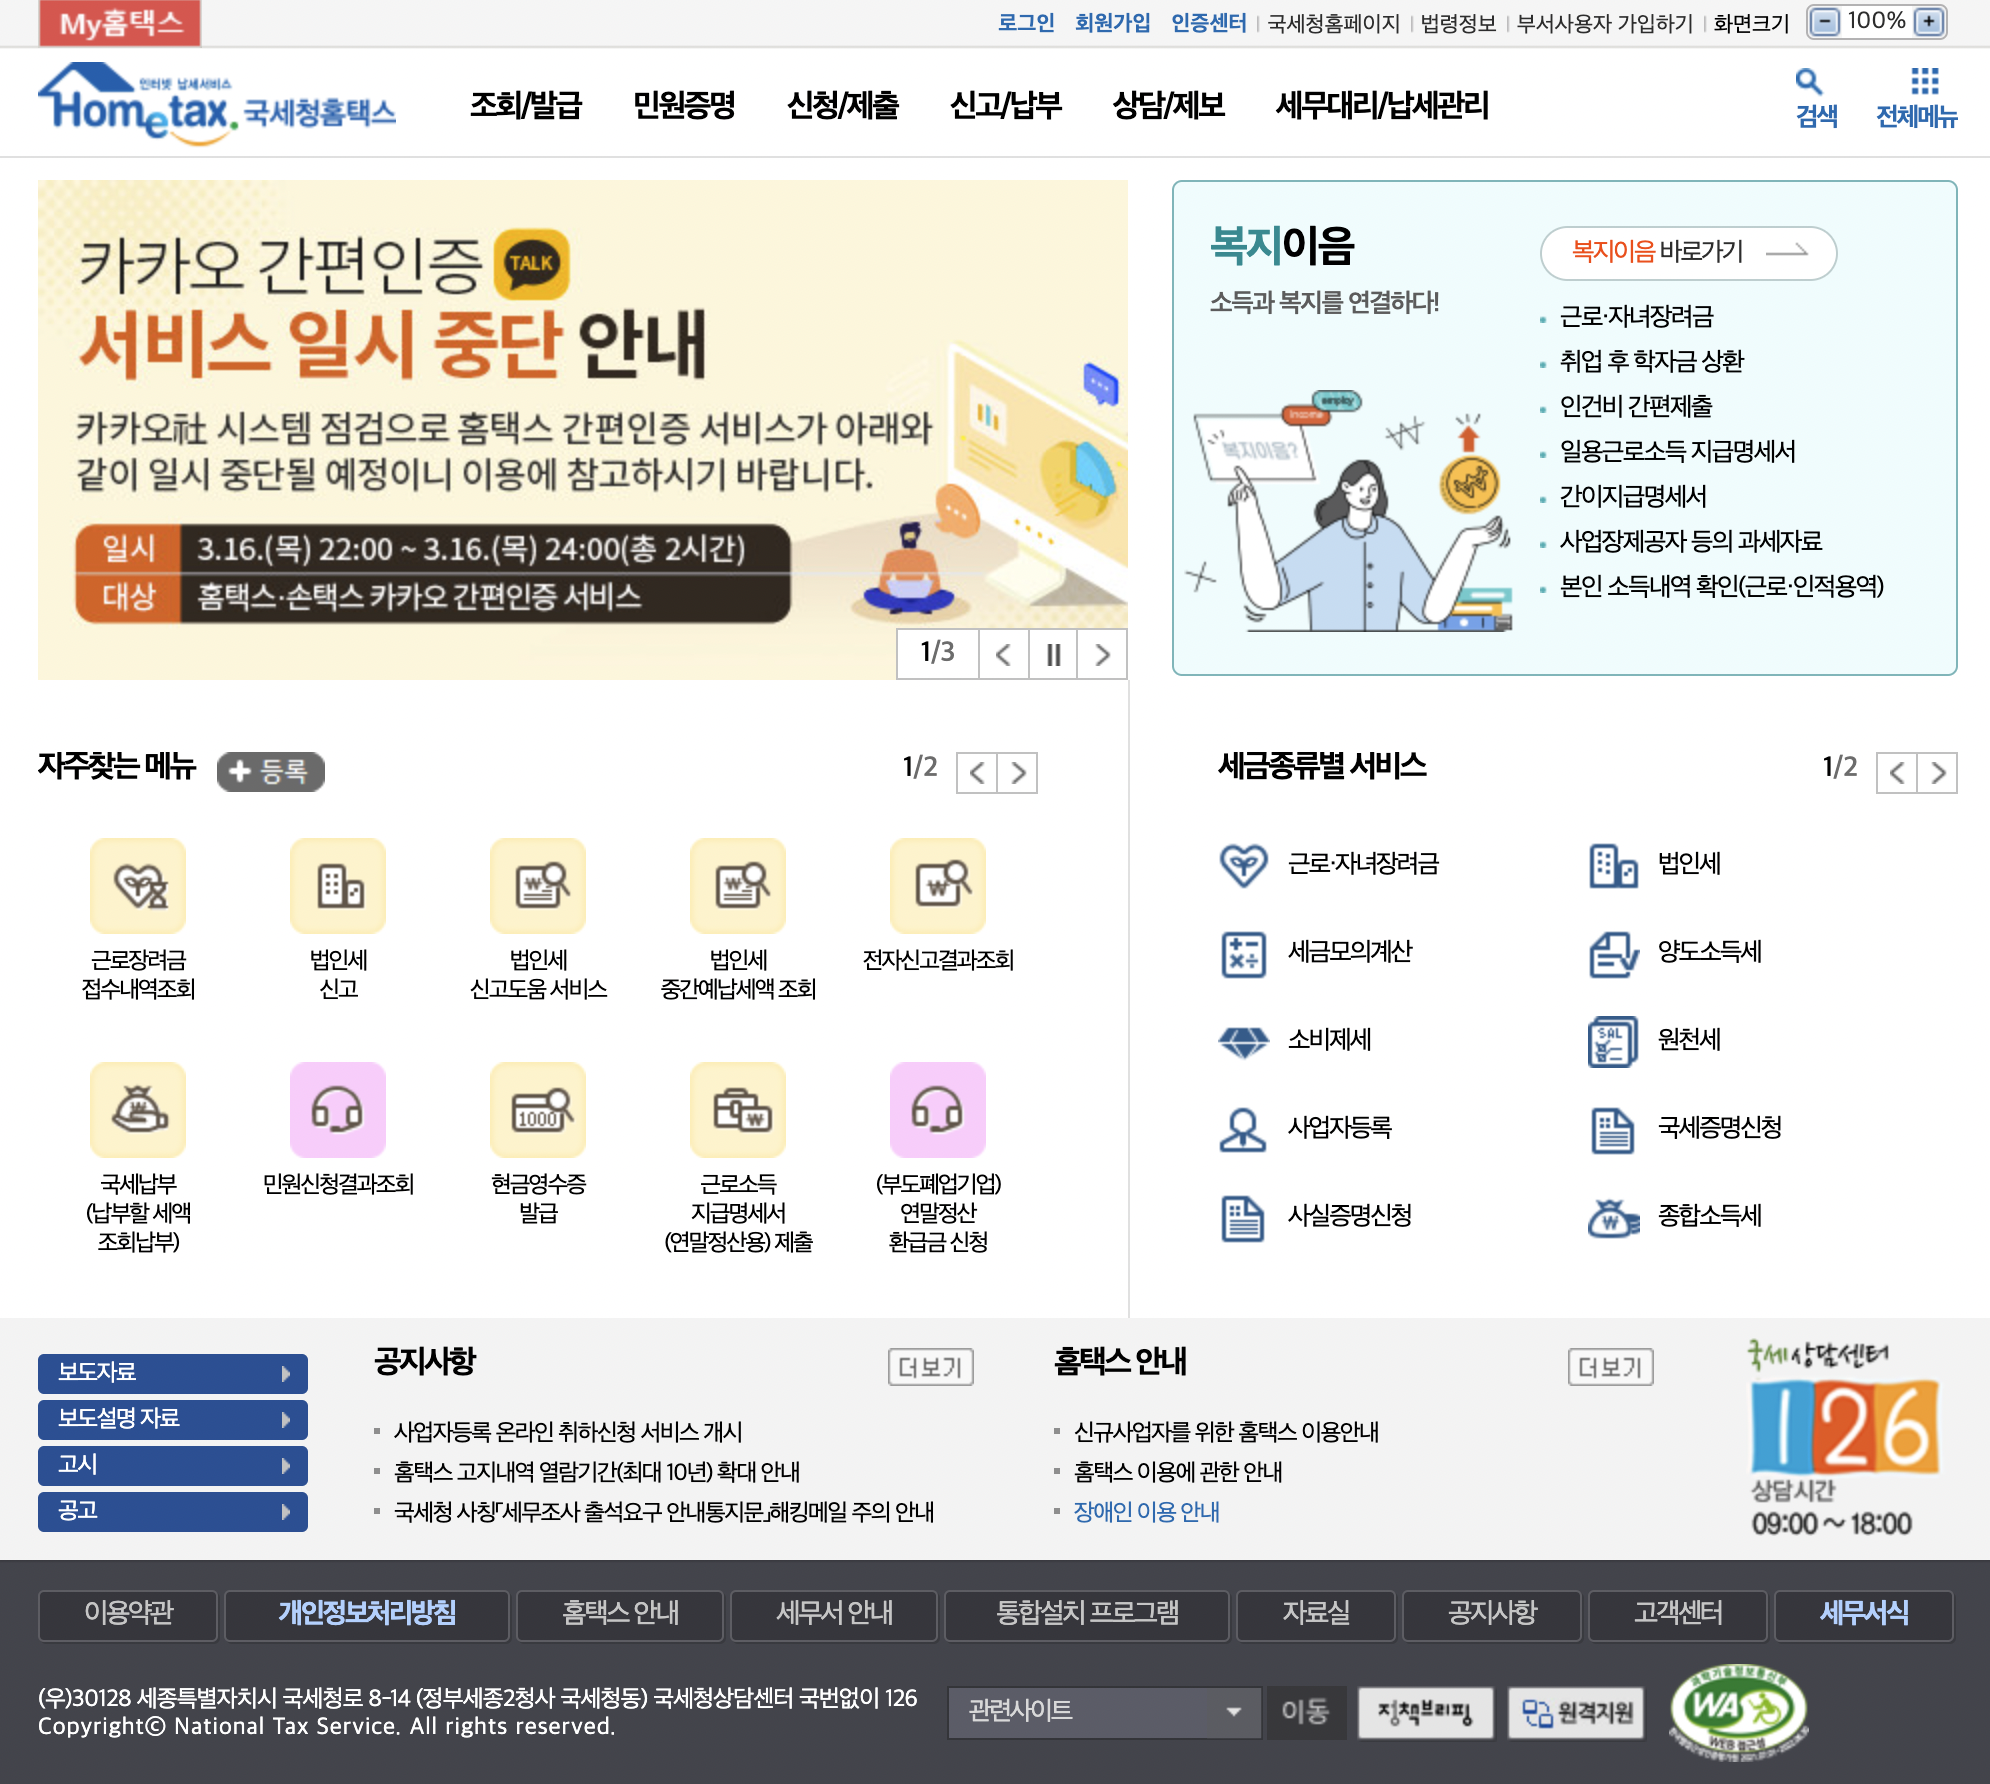The height and width of the screenshot is (1784, 1990).
Task: Open the 신청/제출 menu
Action: (x=843, y=104)
